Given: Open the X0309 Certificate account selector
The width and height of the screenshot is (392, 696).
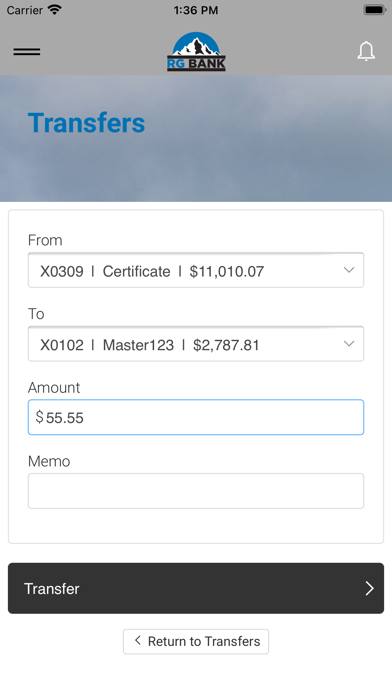Looking at the screenshot, I should 196,270.
